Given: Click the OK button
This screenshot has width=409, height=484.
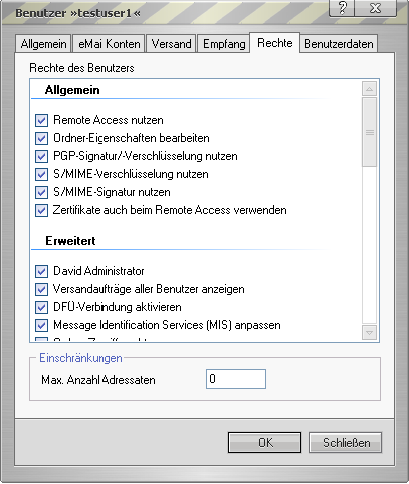Looking at the screenshot, I should [x=265, y=443].
